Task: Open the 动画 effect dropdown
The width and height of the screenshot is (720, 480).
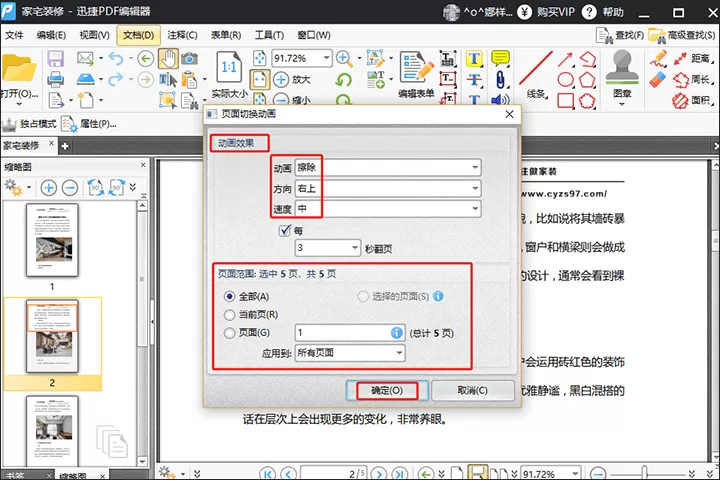Action: [x=388, y=168]
